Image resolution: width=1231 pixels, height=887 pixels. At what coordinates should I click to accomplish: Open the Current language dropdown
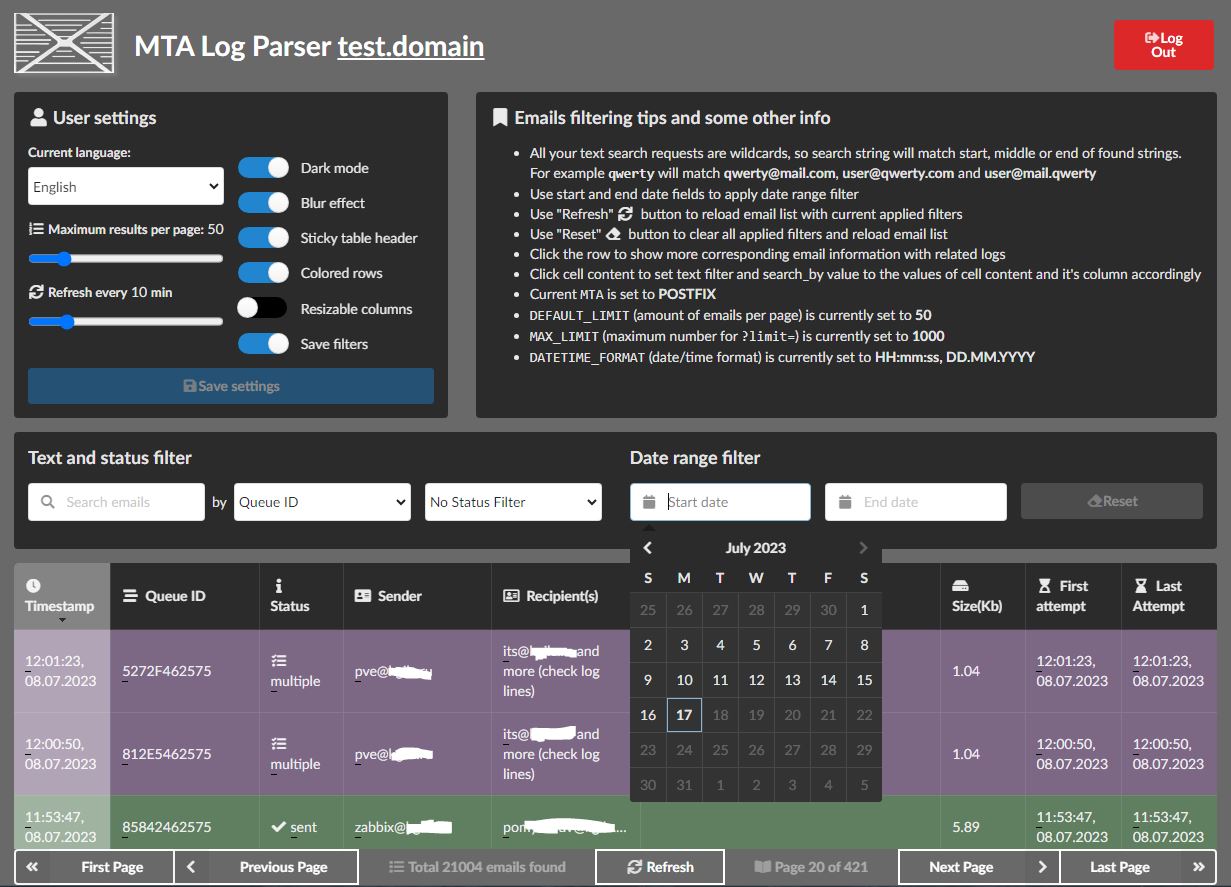point(125,187)
